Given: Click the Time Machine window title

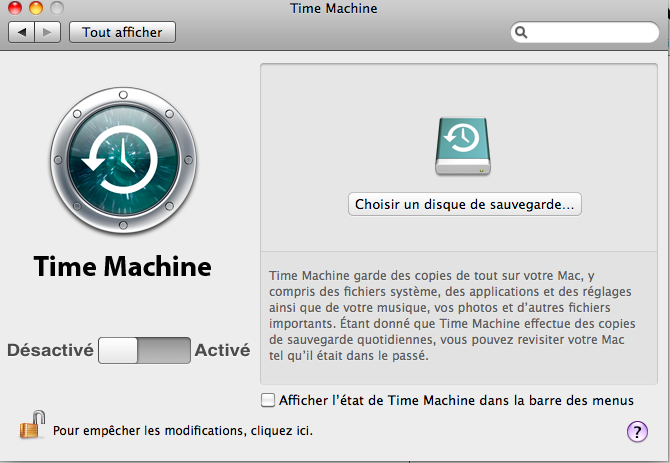Looking at the screenshot, I should point(335,8).
